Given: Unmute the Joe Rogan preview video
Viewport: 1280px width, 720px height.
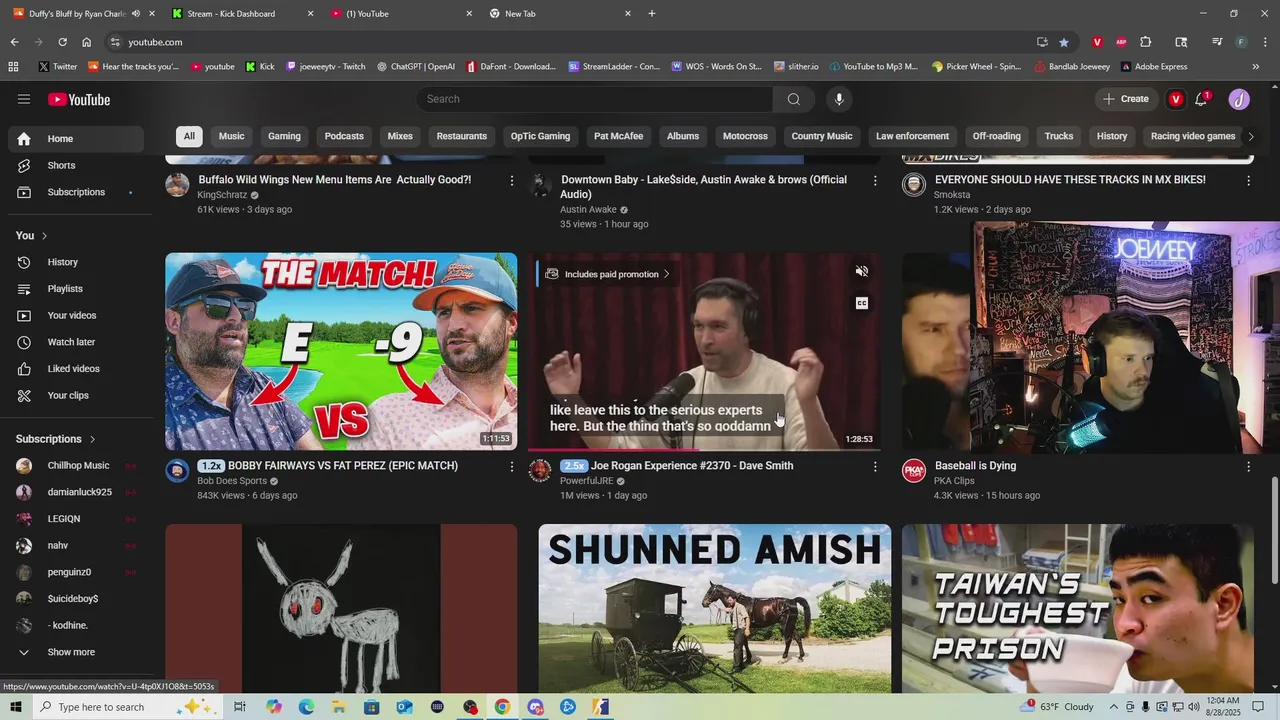Looking at the screenshot, I should pos(861,271).
